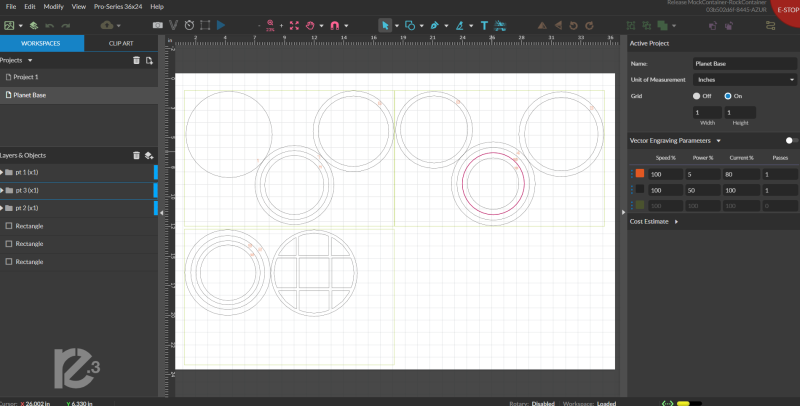
Task: Delete project using Projects trash icon
Action: coord(136,61)
